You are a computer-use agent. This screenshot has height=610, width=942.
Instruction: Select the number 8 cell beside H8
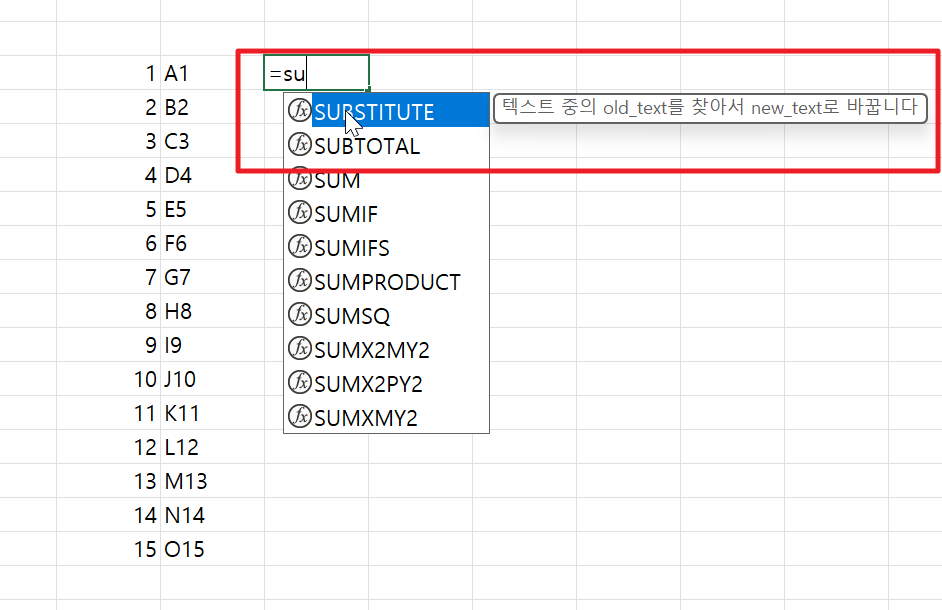point(109,311)
